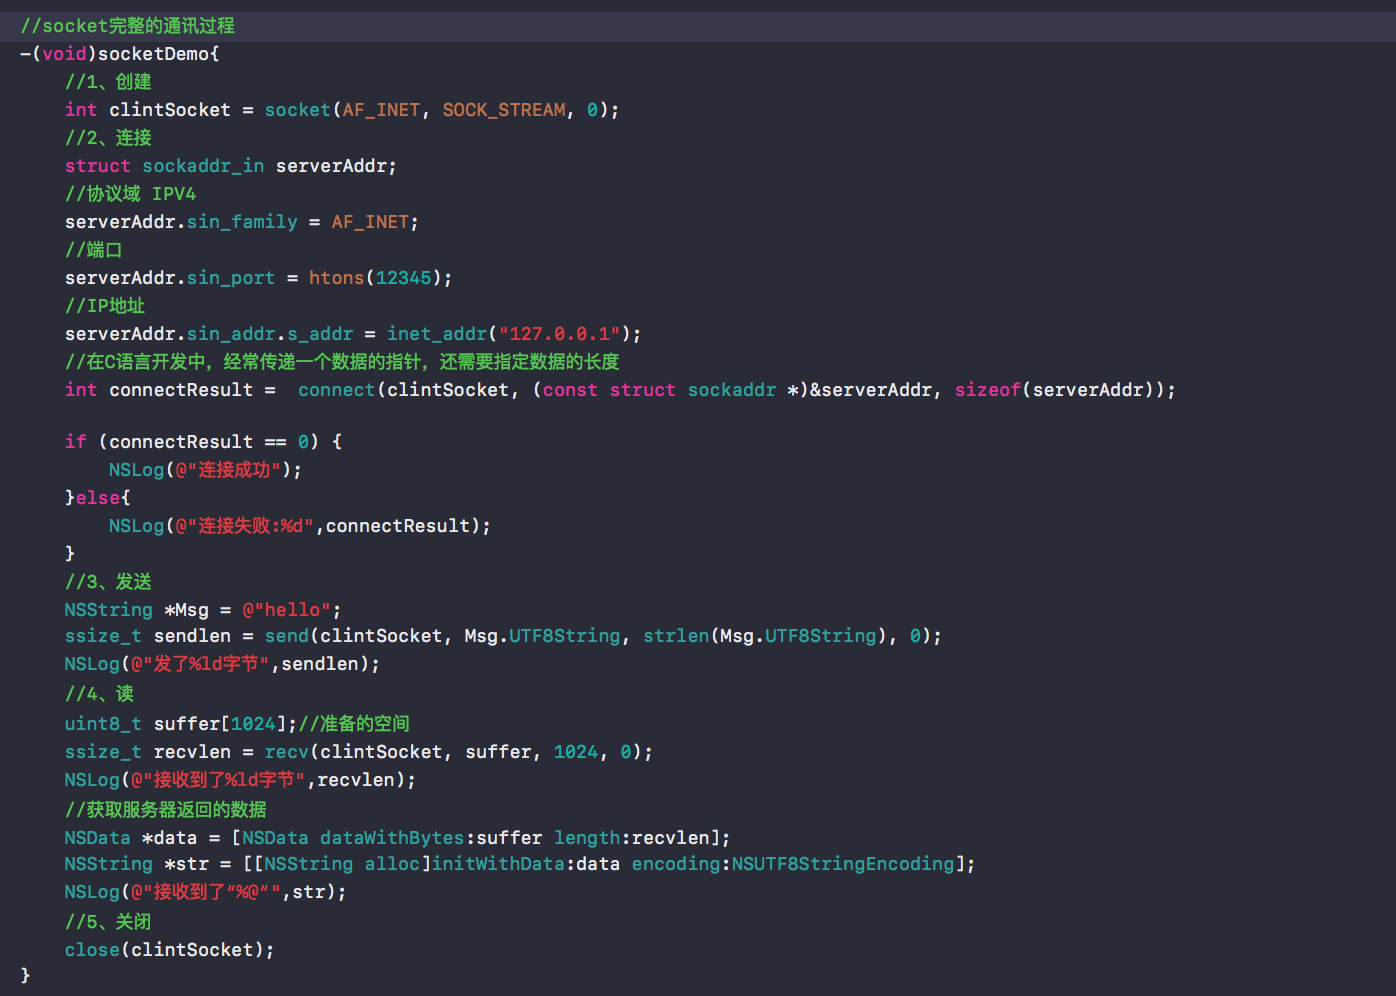Click initWithData in the NSString line
The image size is (1396, 996).
[x=498, y=864]
